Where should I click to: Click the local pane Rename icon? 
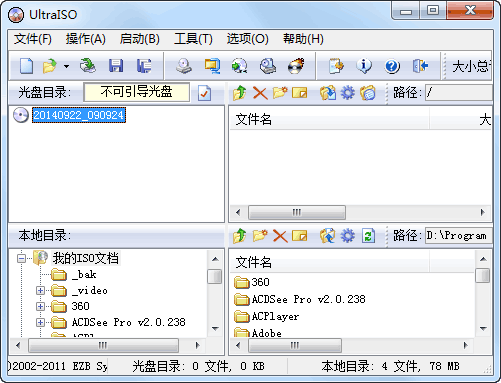coord(300,236)
